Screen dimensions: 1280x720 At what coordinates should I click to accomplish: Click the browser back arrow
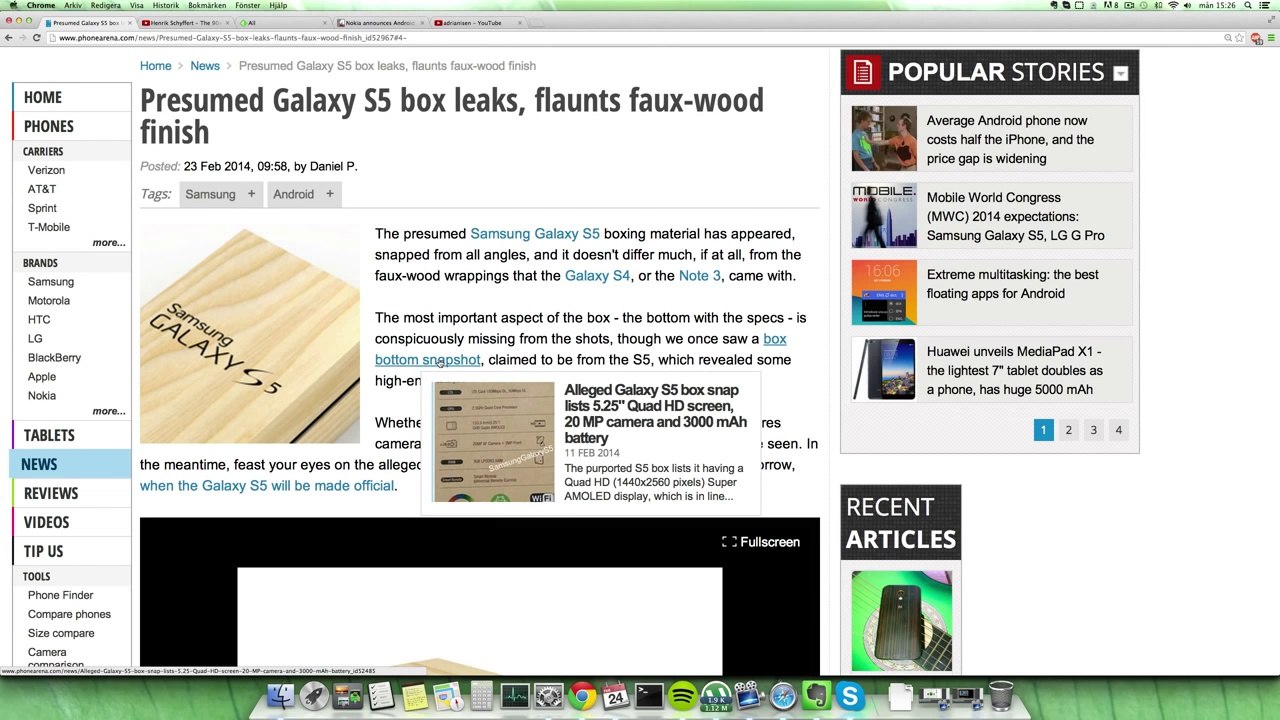click(9, 38)
